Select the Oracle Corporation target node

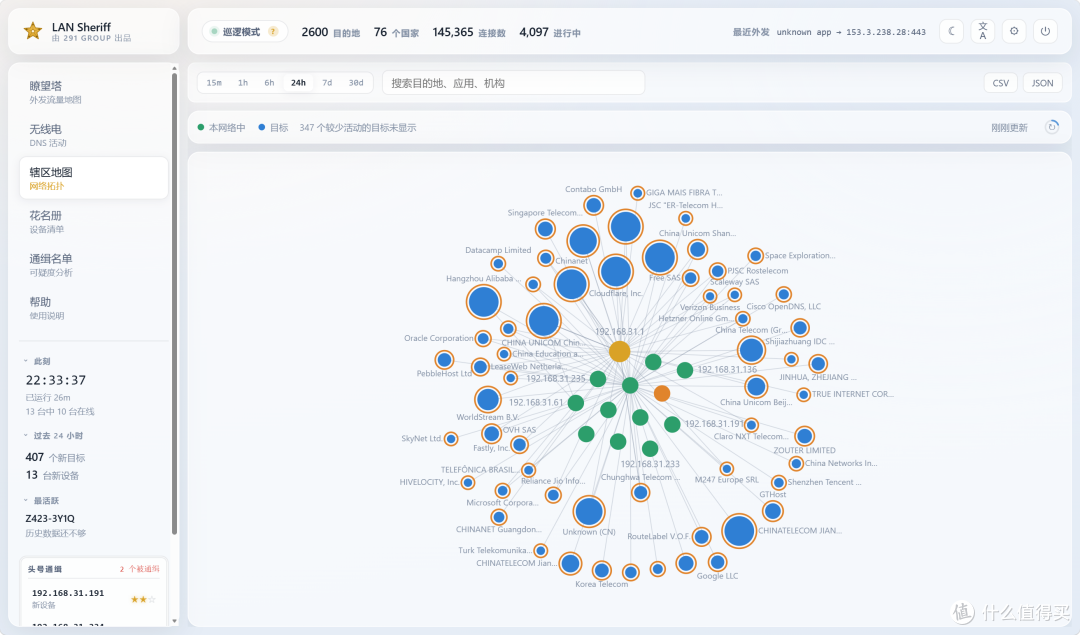pos(484,338)
